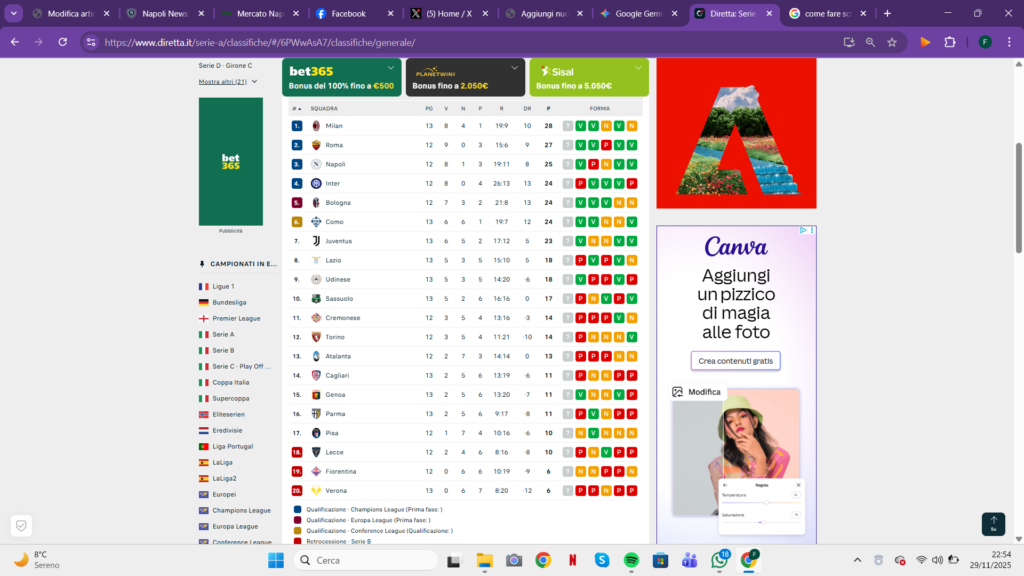The image size is (1024, 576).
Task: Click the page vertical scrollbar
Action: [1018, 198]
